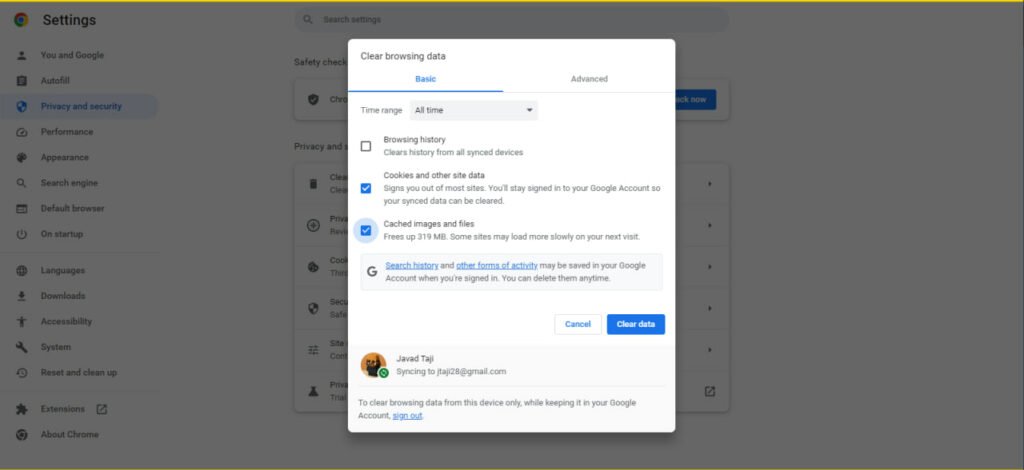Click the Appearance palette icon in sidebar
Screen dimensions: 1024x470
click(21, 158)
